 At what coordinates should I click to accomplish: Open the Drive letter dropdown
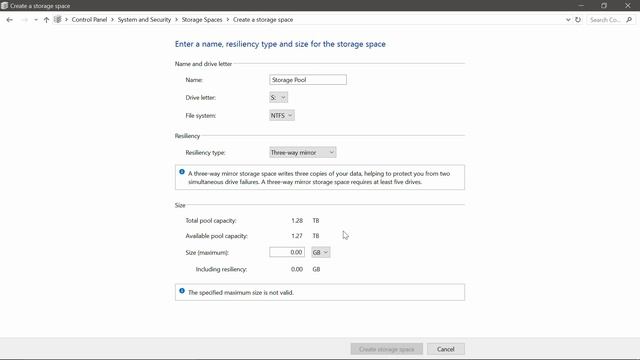278,98
